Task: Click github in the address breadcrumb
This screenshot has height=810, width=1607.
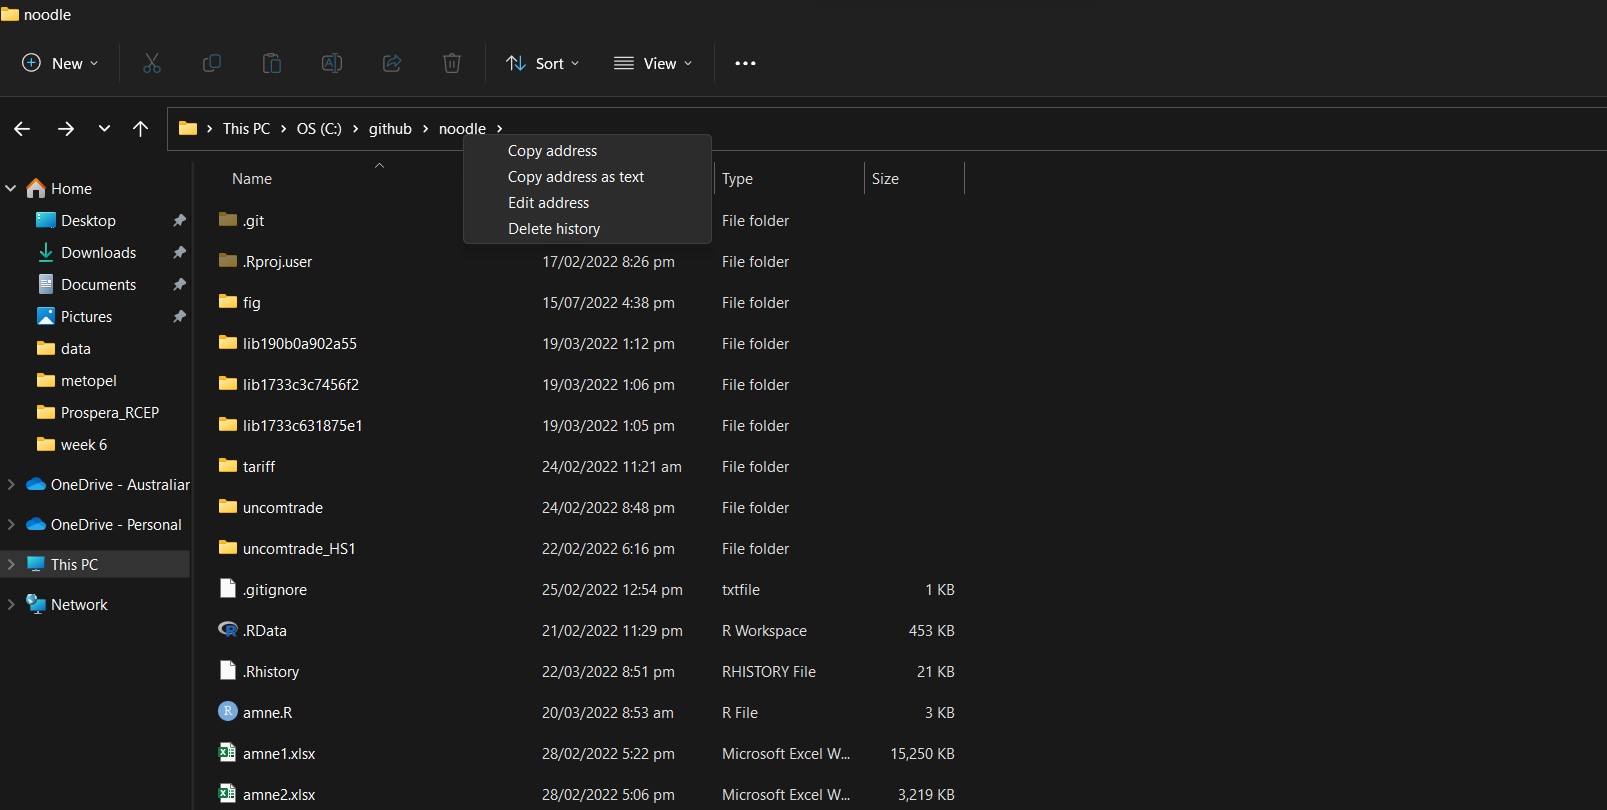Action: coord(390,129)
